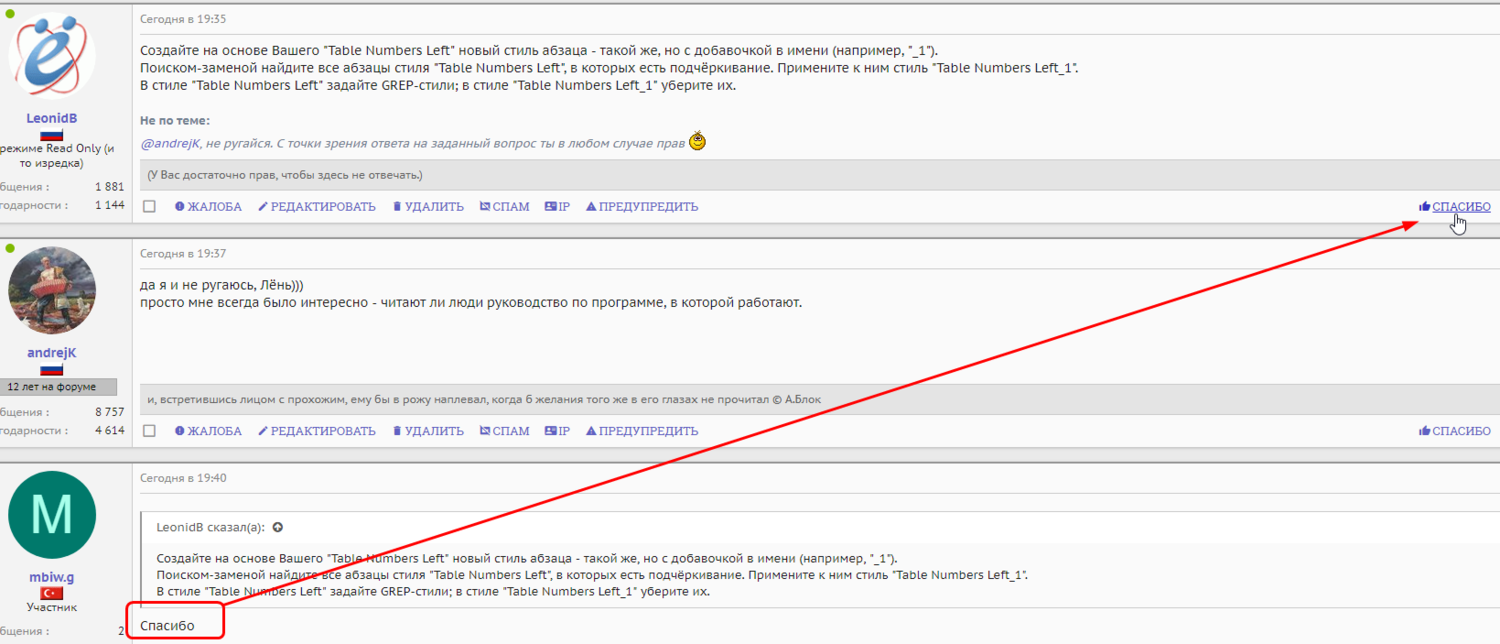1500x644 pixels.
Task: Click timestamp Сегодня в 19:37
Action: pyautogui.click(x=183, y=254)
